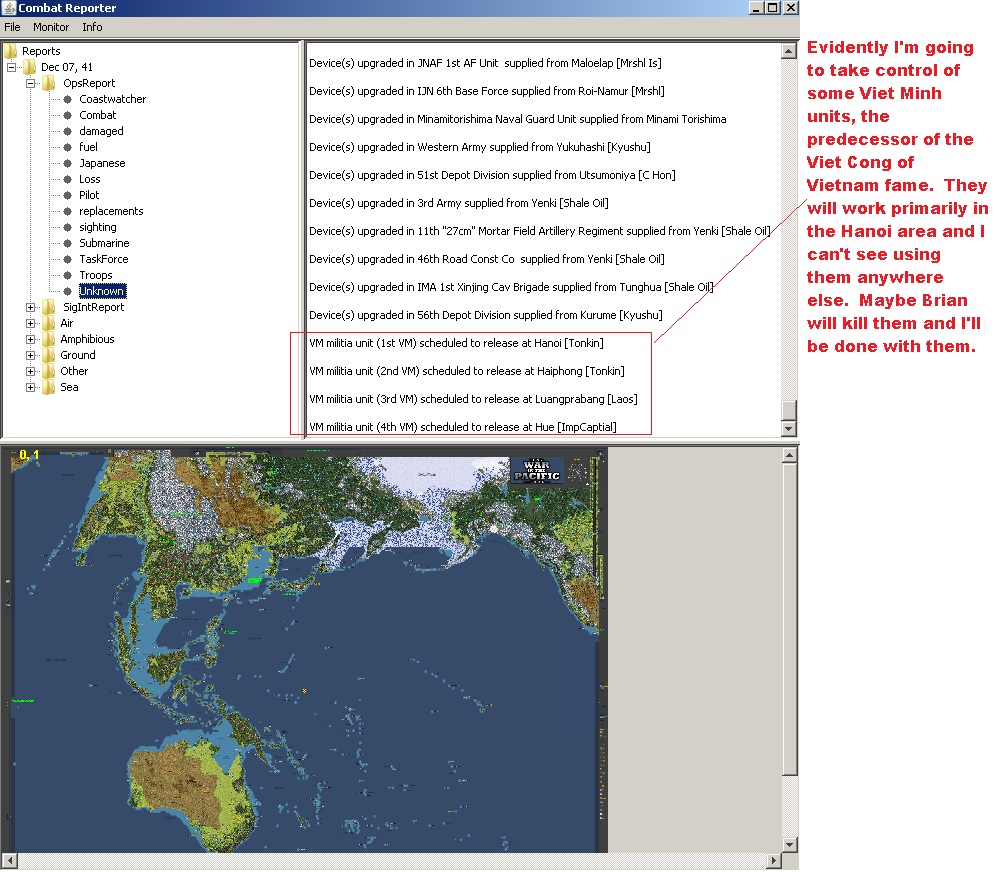Select the Submarine report
Image resolution: width=997 pixels, height=872 pixels.
[104, 243]
